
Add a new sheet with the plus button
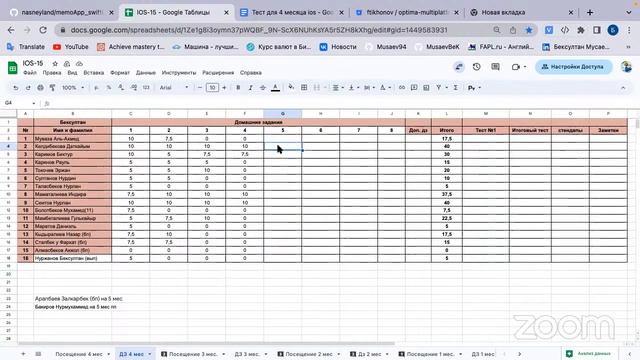pos(23,354)
